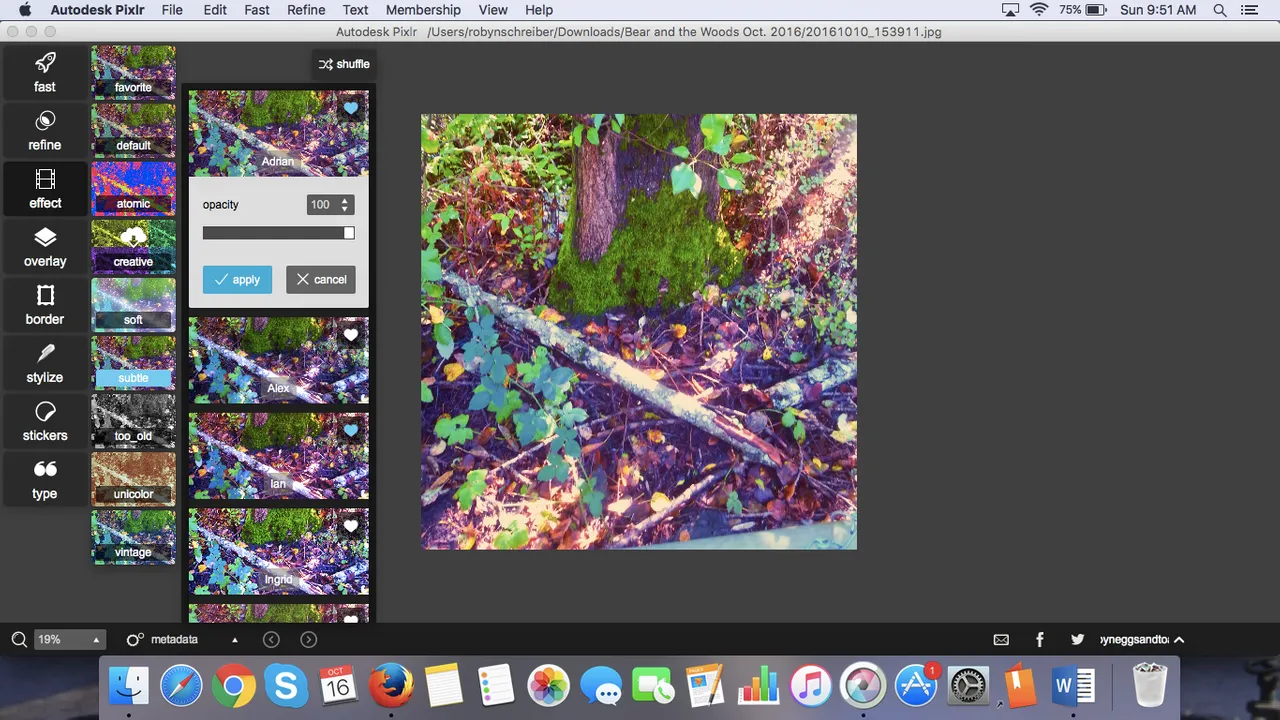Toggle favorite heart on Ian effect

351,430
